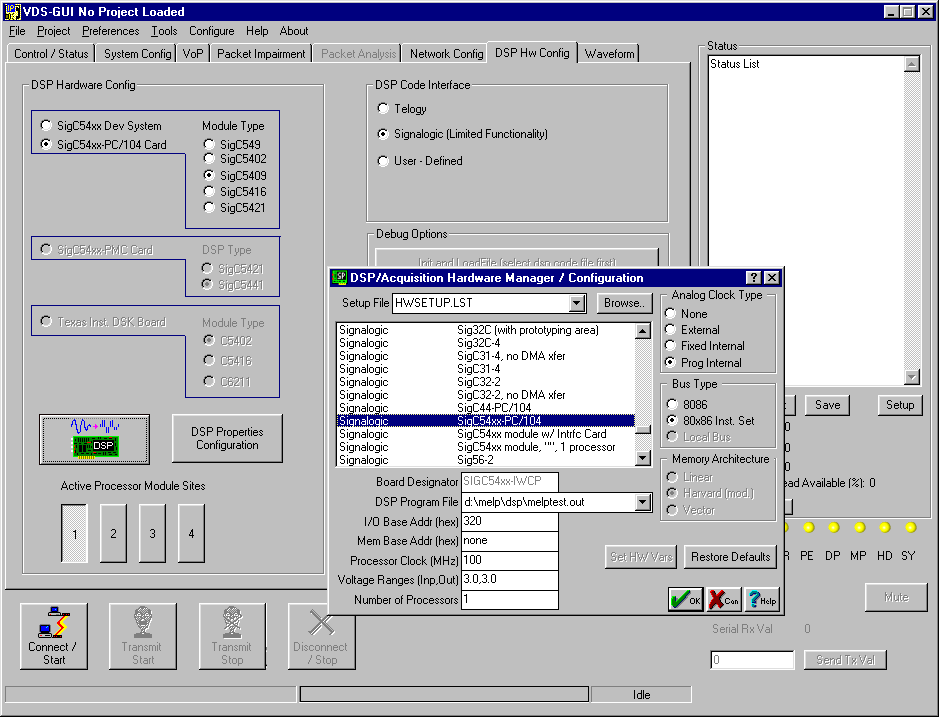
Task: Open the DSP Program File dropdown
Action: (643, 502)
